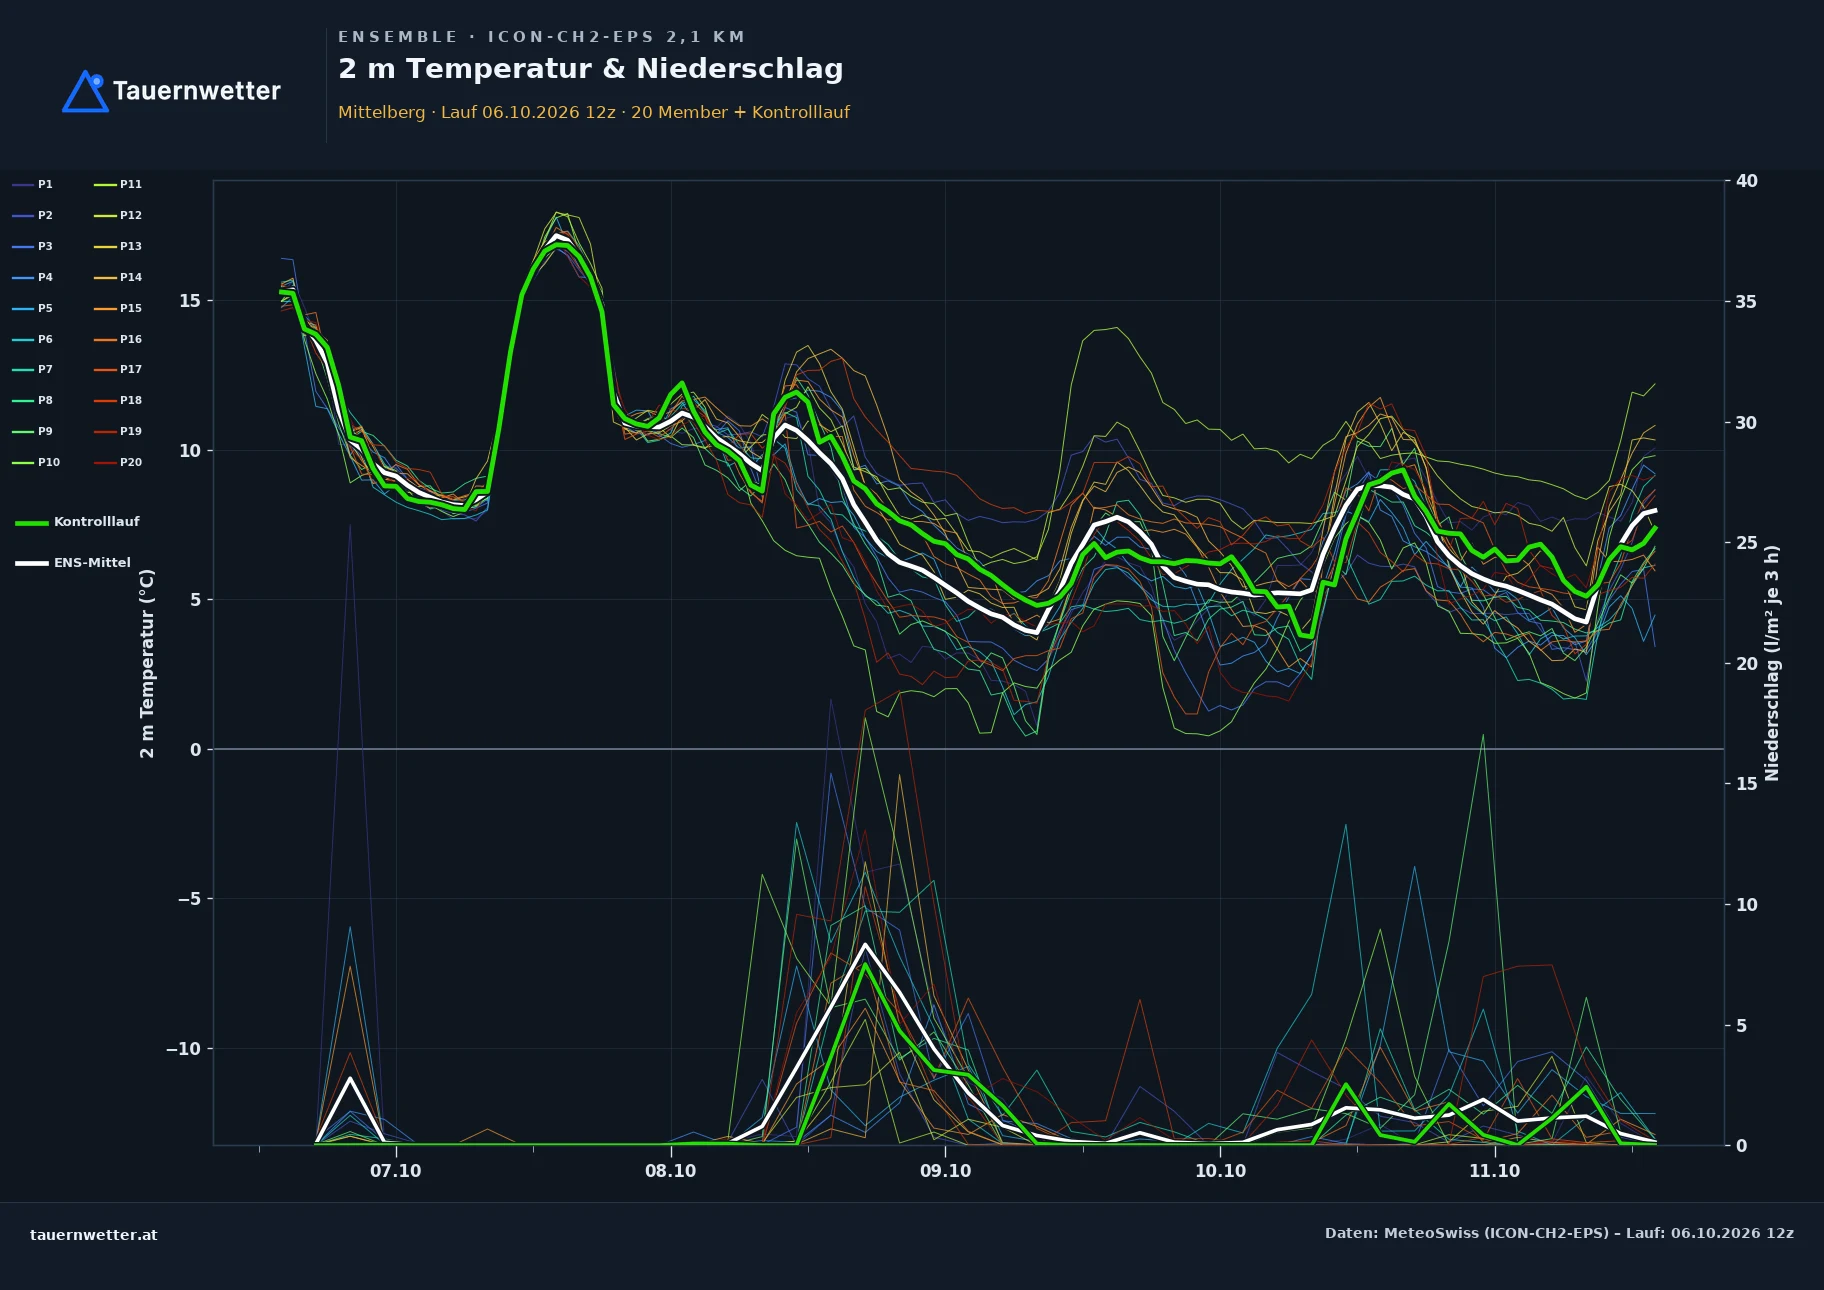Image resolution: width=1824 pixels, height=1290 pixels.
Task: Click the Tauernwetter brand name text
Action: pos(196,91)
